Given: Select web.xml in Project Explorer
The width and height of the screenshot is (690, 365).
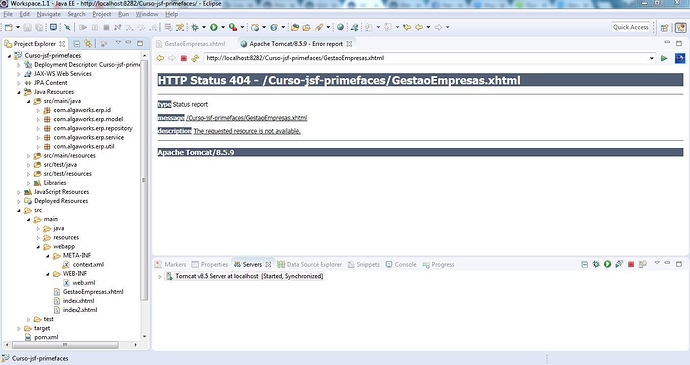Looking at the screenshot, I should pos(79,283).
